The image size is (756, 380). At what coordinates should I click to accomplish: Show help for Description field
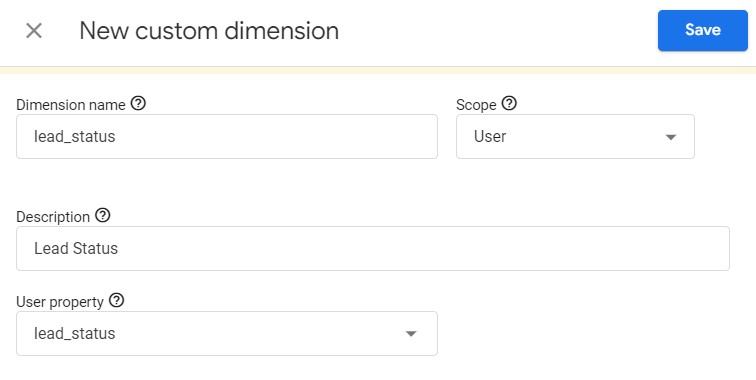point(103,215)
